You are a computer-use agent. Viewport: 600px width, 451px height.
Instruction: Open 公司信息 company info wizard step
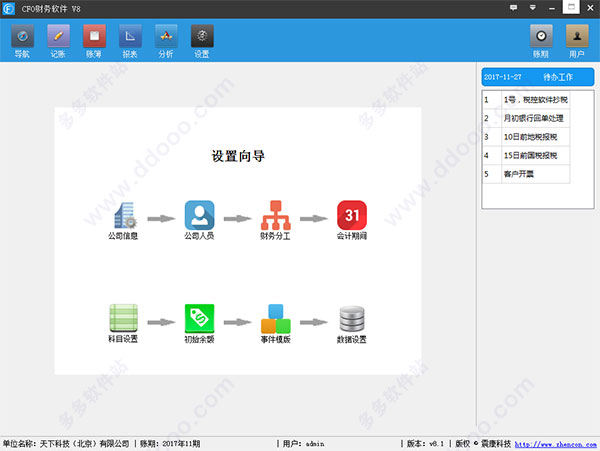[x=124, y=220]
